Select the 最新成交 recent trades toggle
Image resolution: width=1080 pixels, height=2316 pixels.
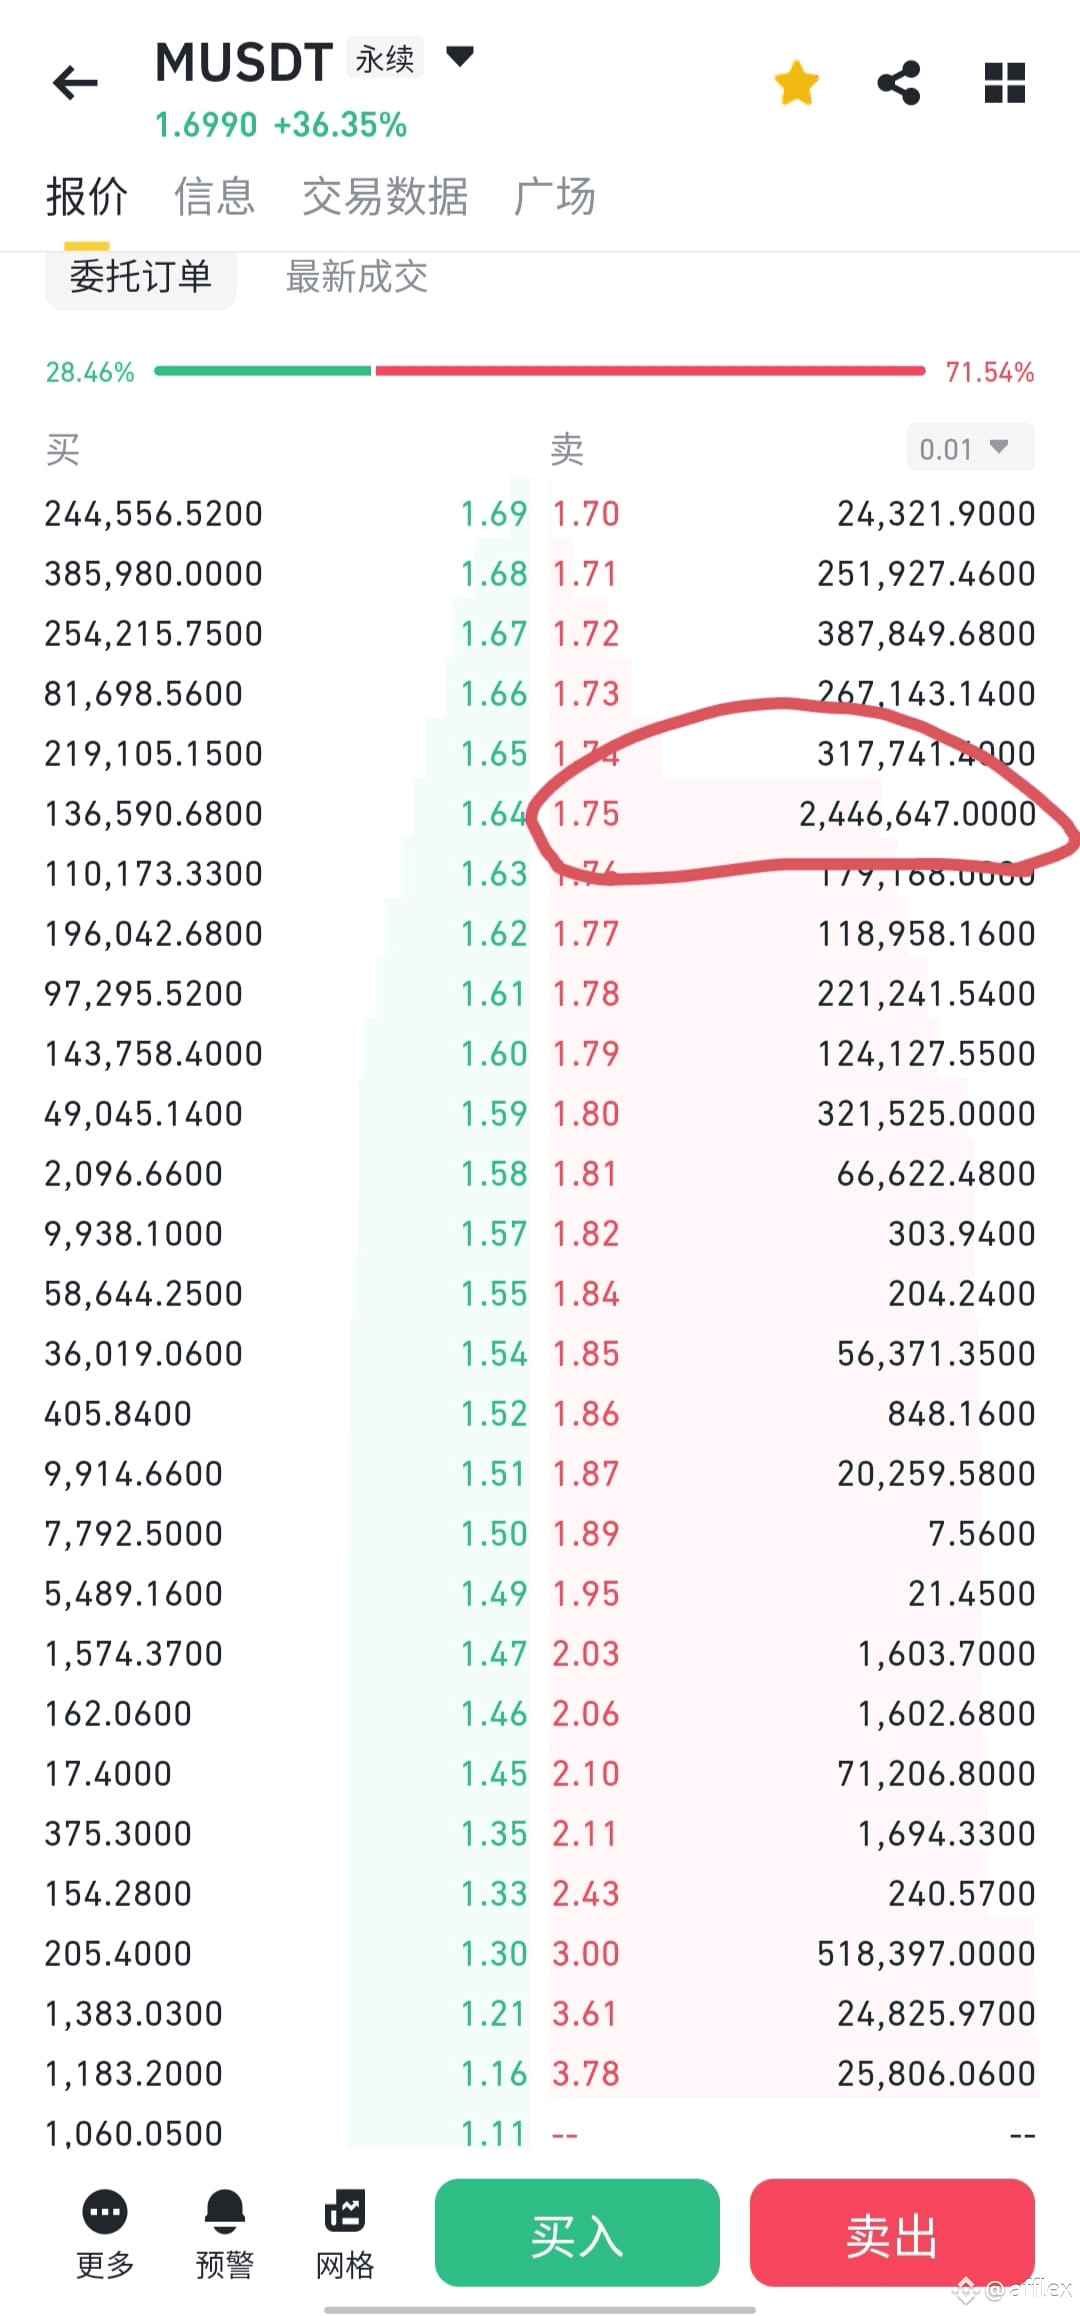[x=357, y=277]
